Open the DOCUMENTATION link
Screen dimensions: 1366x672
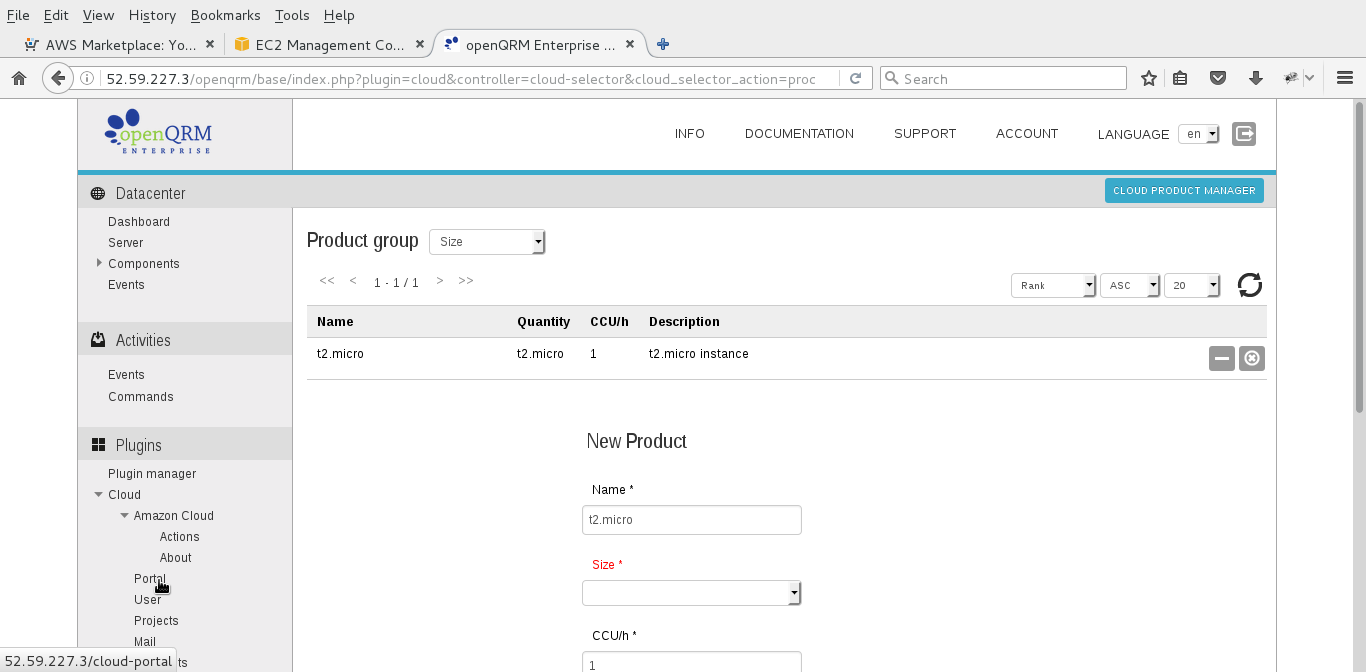point(799,133)
